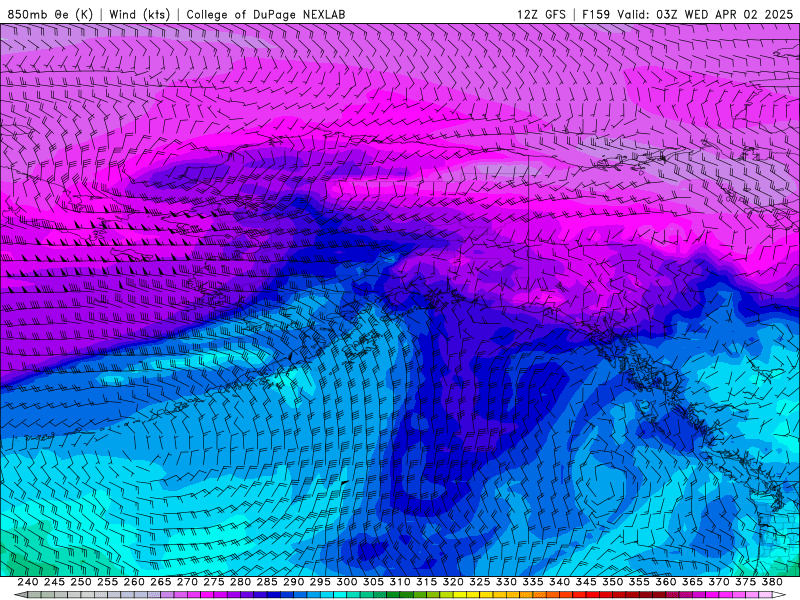The height and width of the screenshot is (600, 800).
Task: Click 'College of DuPage NEXLAB' header text
Action: pyautogui.click(x=266, y=15)
